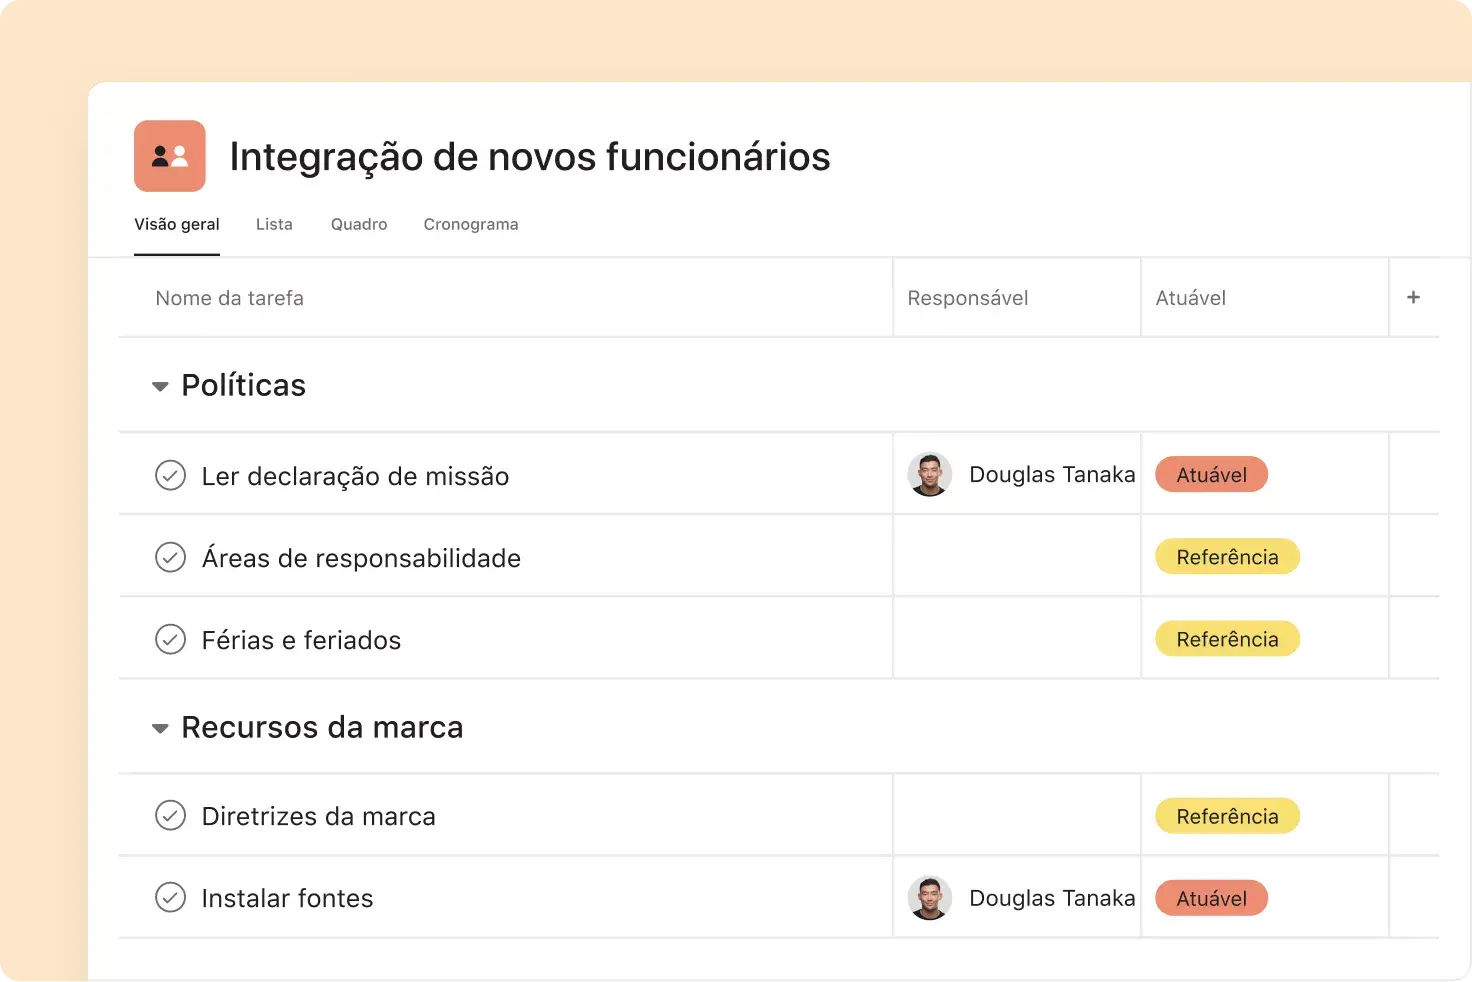This screenshot has width=1472, height=982.
Task: Click the plus to add a new column
Action: point(1413,297)
